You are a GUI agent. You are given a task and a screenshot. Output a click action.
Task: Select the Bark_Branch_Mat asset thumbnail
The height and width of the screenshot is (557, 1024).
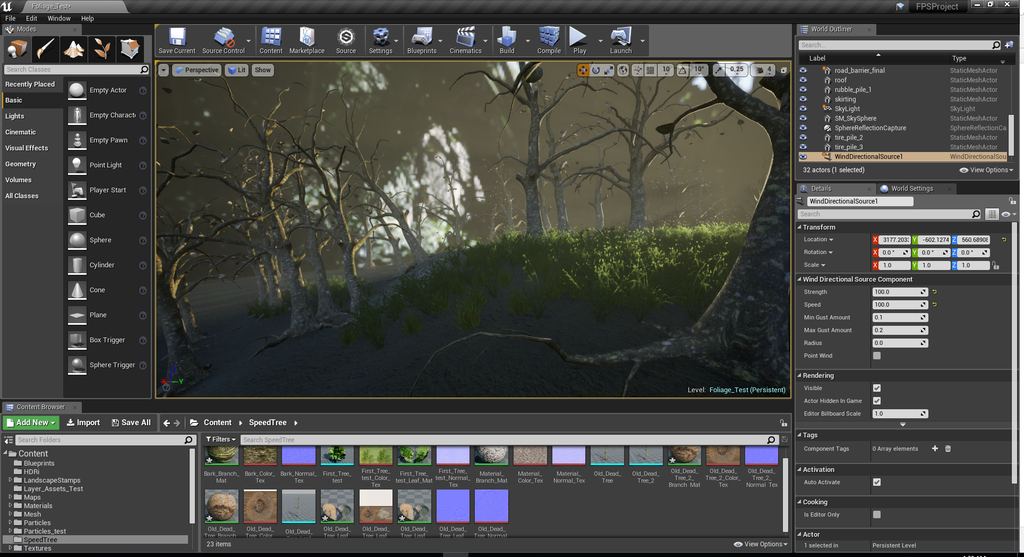[x=220, y=456]
